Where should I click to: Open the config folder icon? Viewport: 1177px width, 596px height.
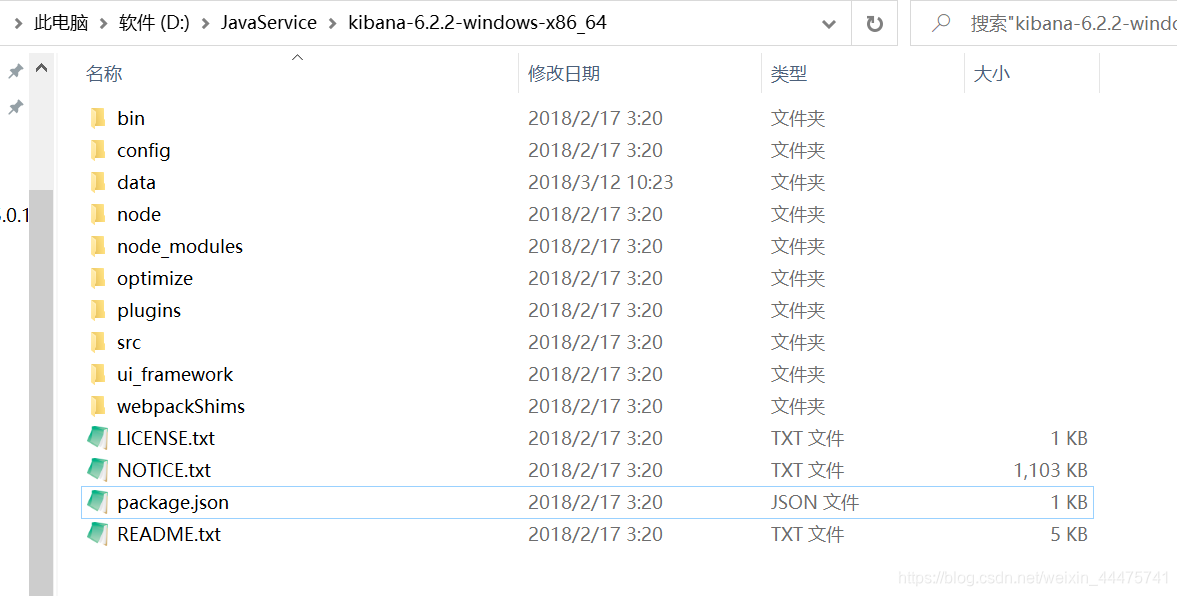pyautogui.click(x=98, y=150)
